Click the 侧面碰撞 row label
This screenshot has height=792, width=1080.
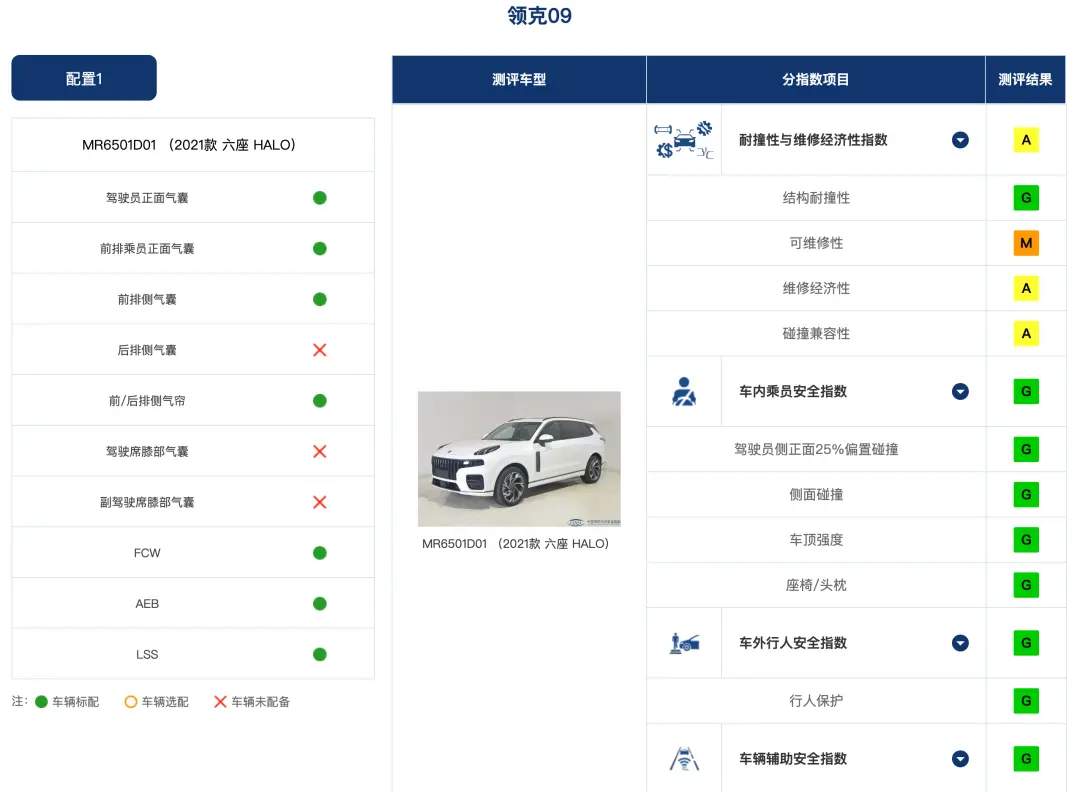click(x=816, y=494)
